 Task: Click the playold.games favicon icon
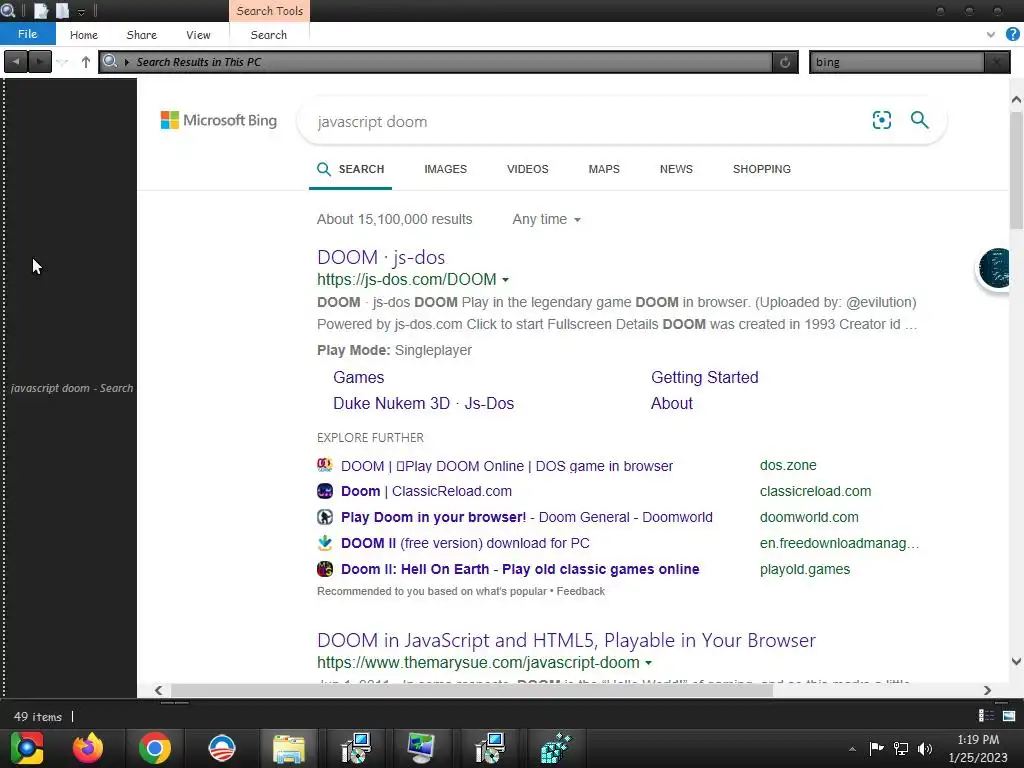(325, 569)
